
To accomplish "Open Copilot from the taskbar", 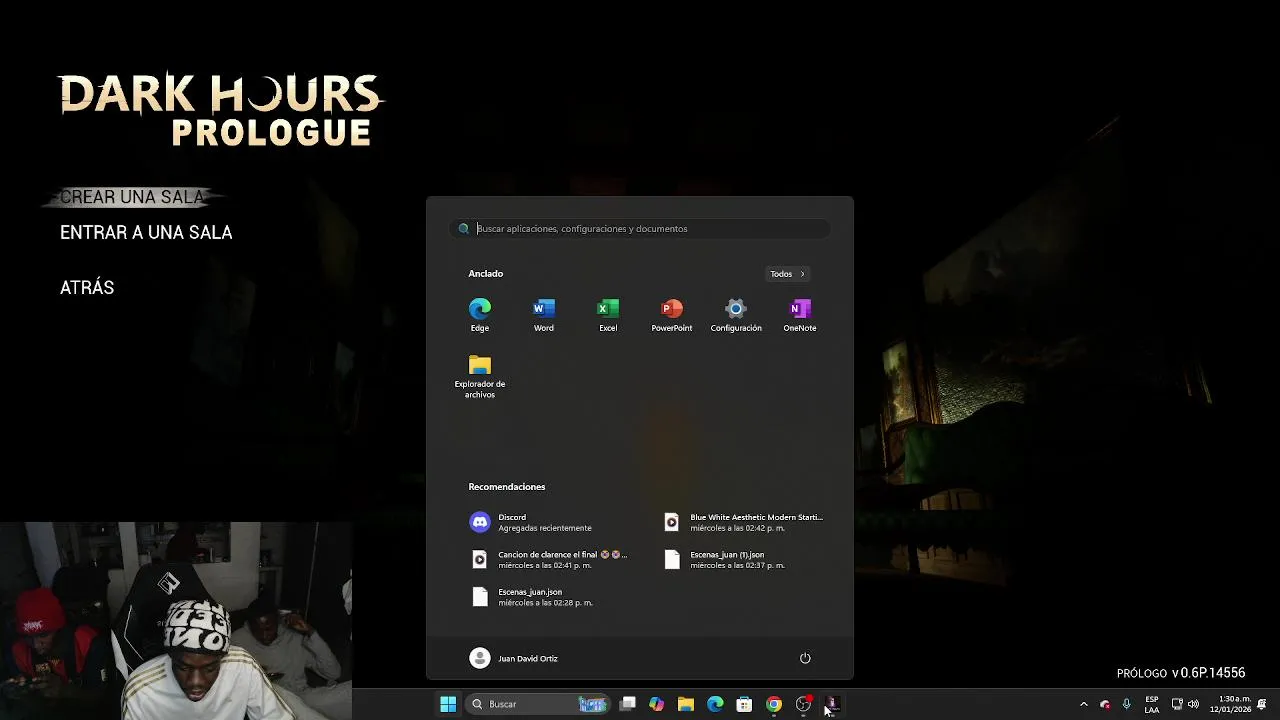I will click(656, 704).
